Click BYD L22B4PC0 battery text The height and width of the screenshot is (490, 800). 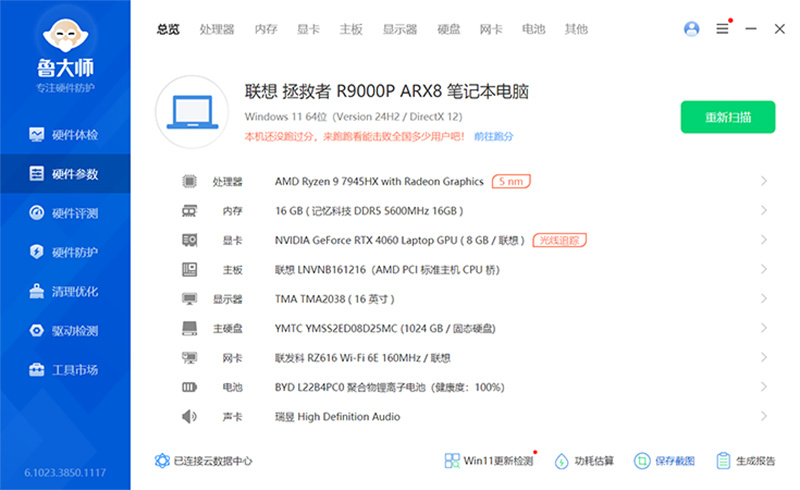tap(389, 387)
